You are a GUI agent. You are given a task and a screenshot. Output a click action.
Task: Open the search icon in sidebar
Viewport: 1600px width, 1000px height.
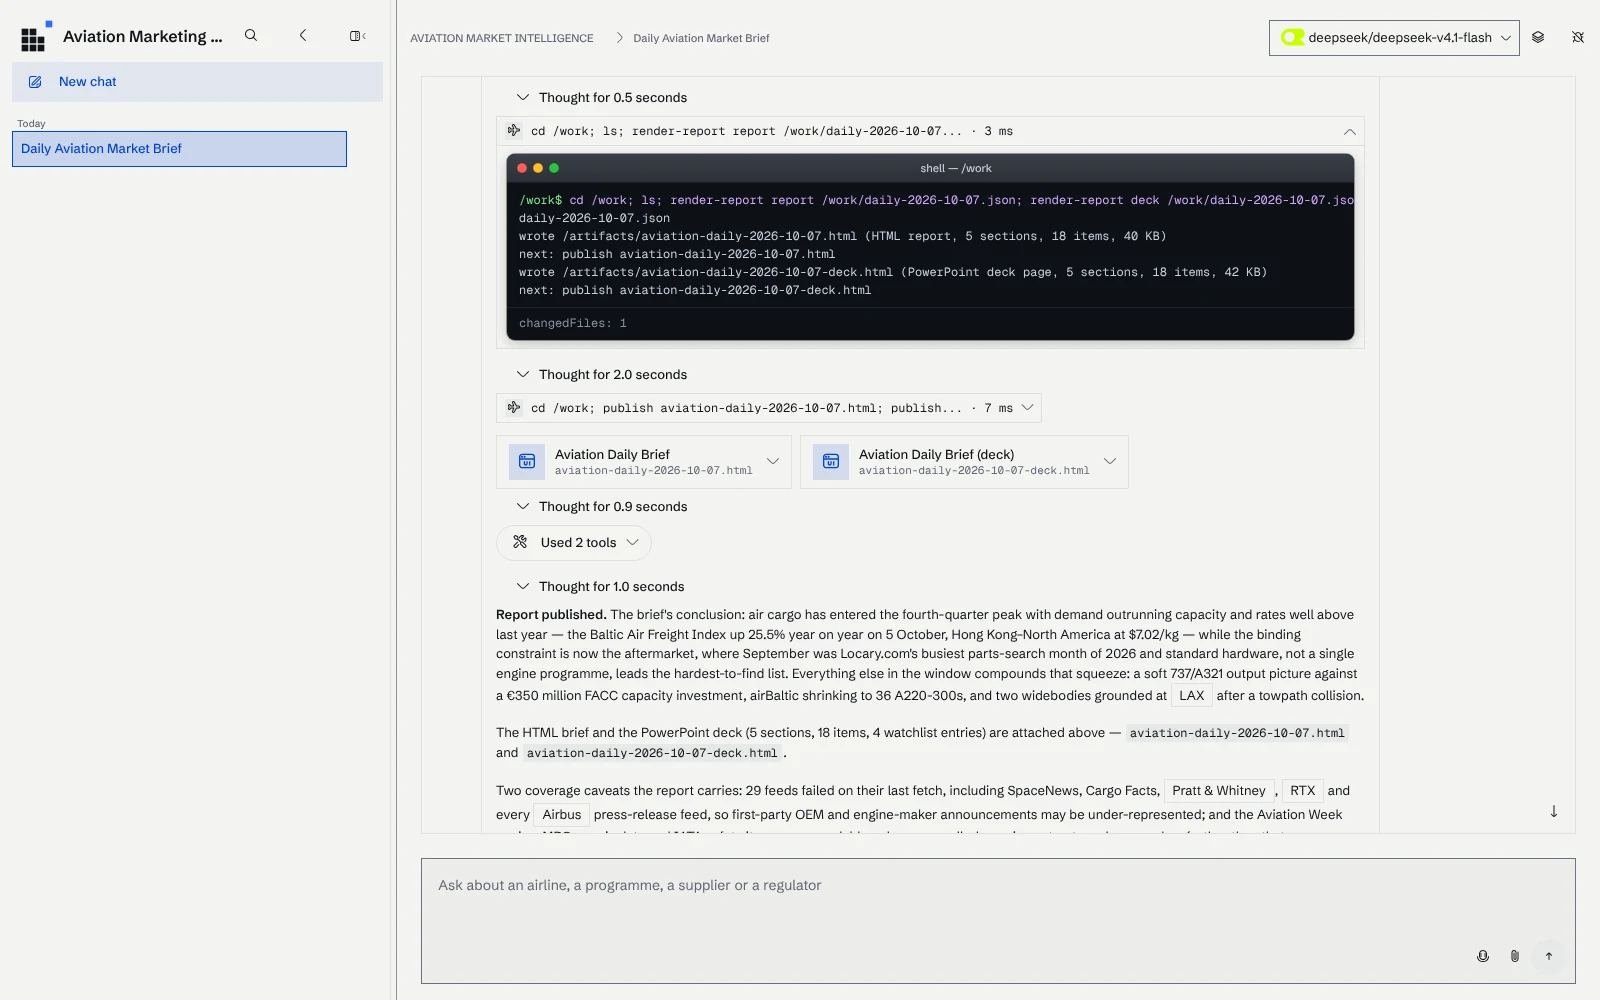click(x=251, y=36)
